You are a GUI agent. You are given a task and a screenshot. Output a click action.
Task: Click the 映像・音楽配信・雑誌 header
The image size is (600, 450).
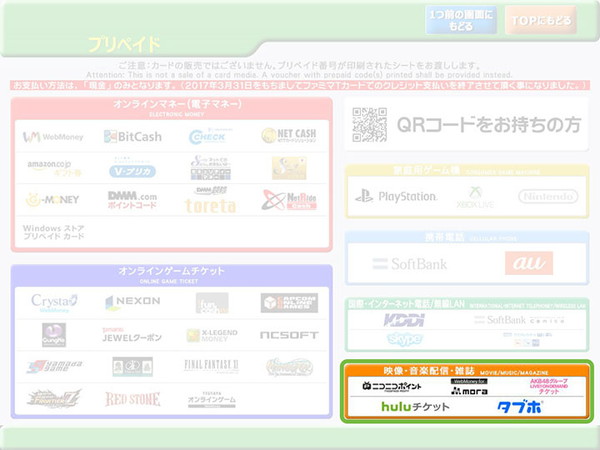466,370
